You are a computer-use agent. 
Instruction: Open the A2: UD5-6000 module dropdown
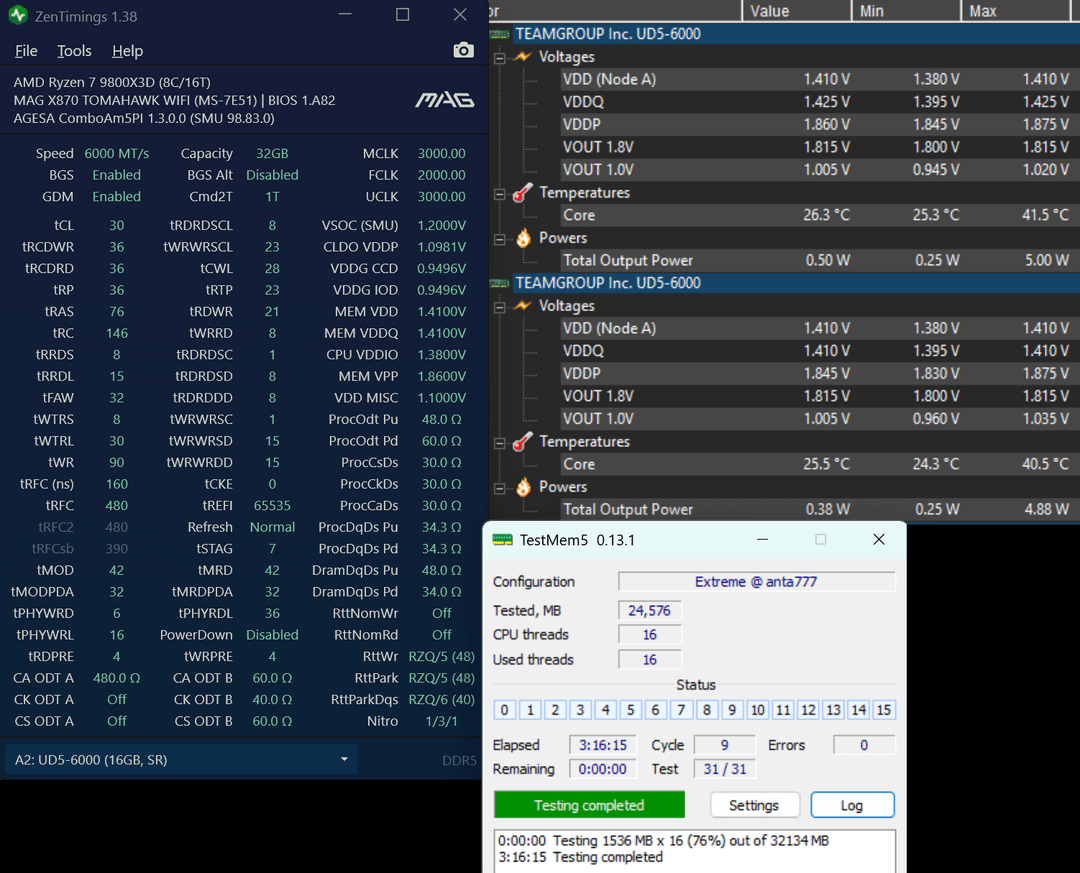(x=182, y=760)
